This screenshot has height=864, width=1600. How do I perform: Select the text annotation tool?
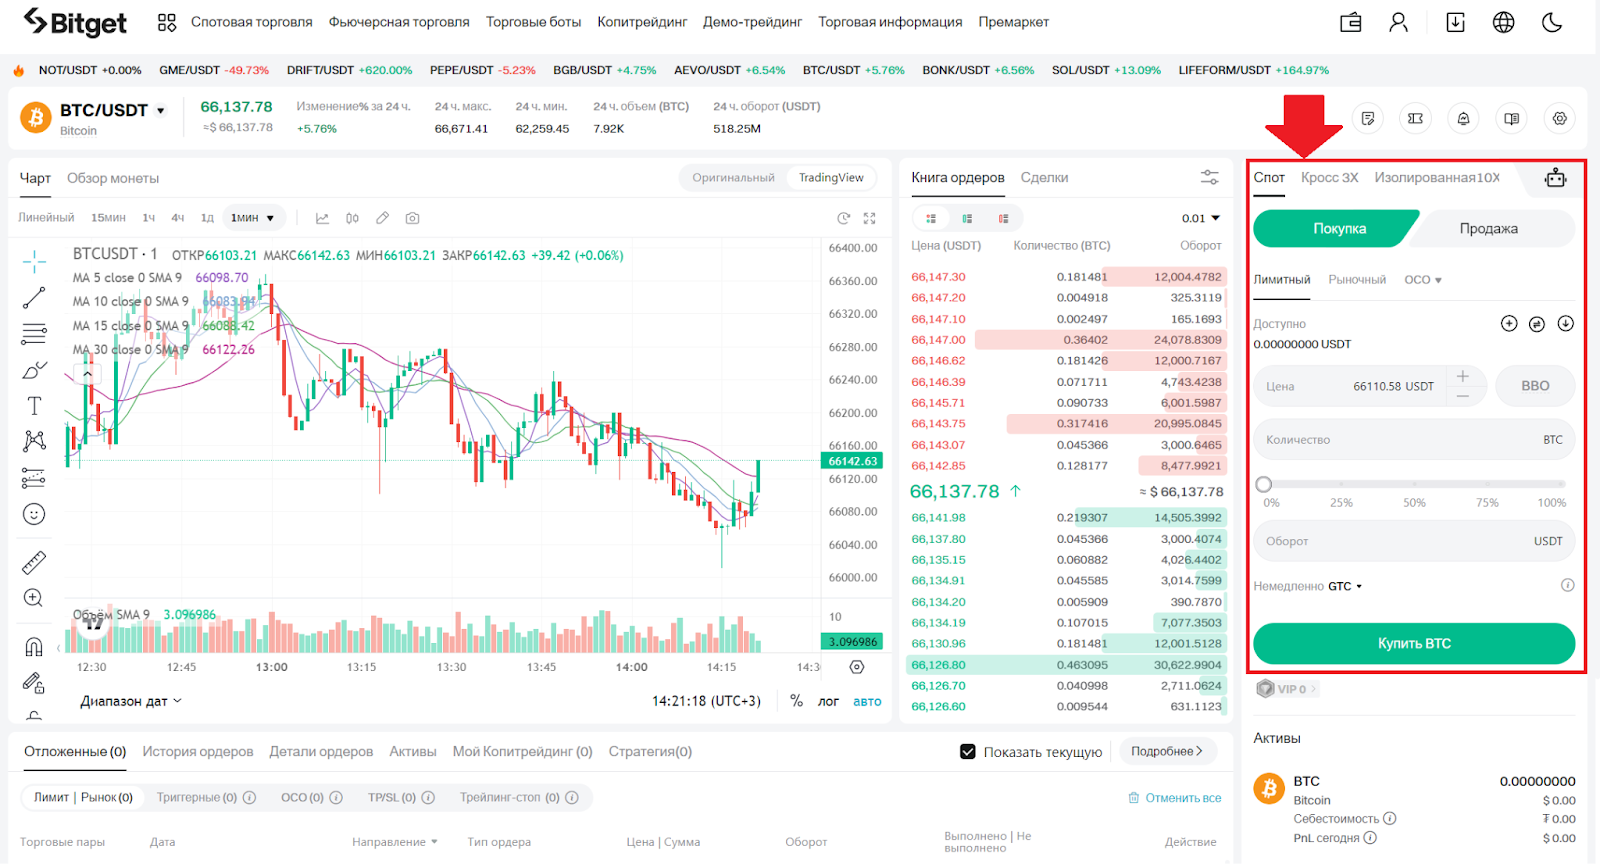point(34,406)
